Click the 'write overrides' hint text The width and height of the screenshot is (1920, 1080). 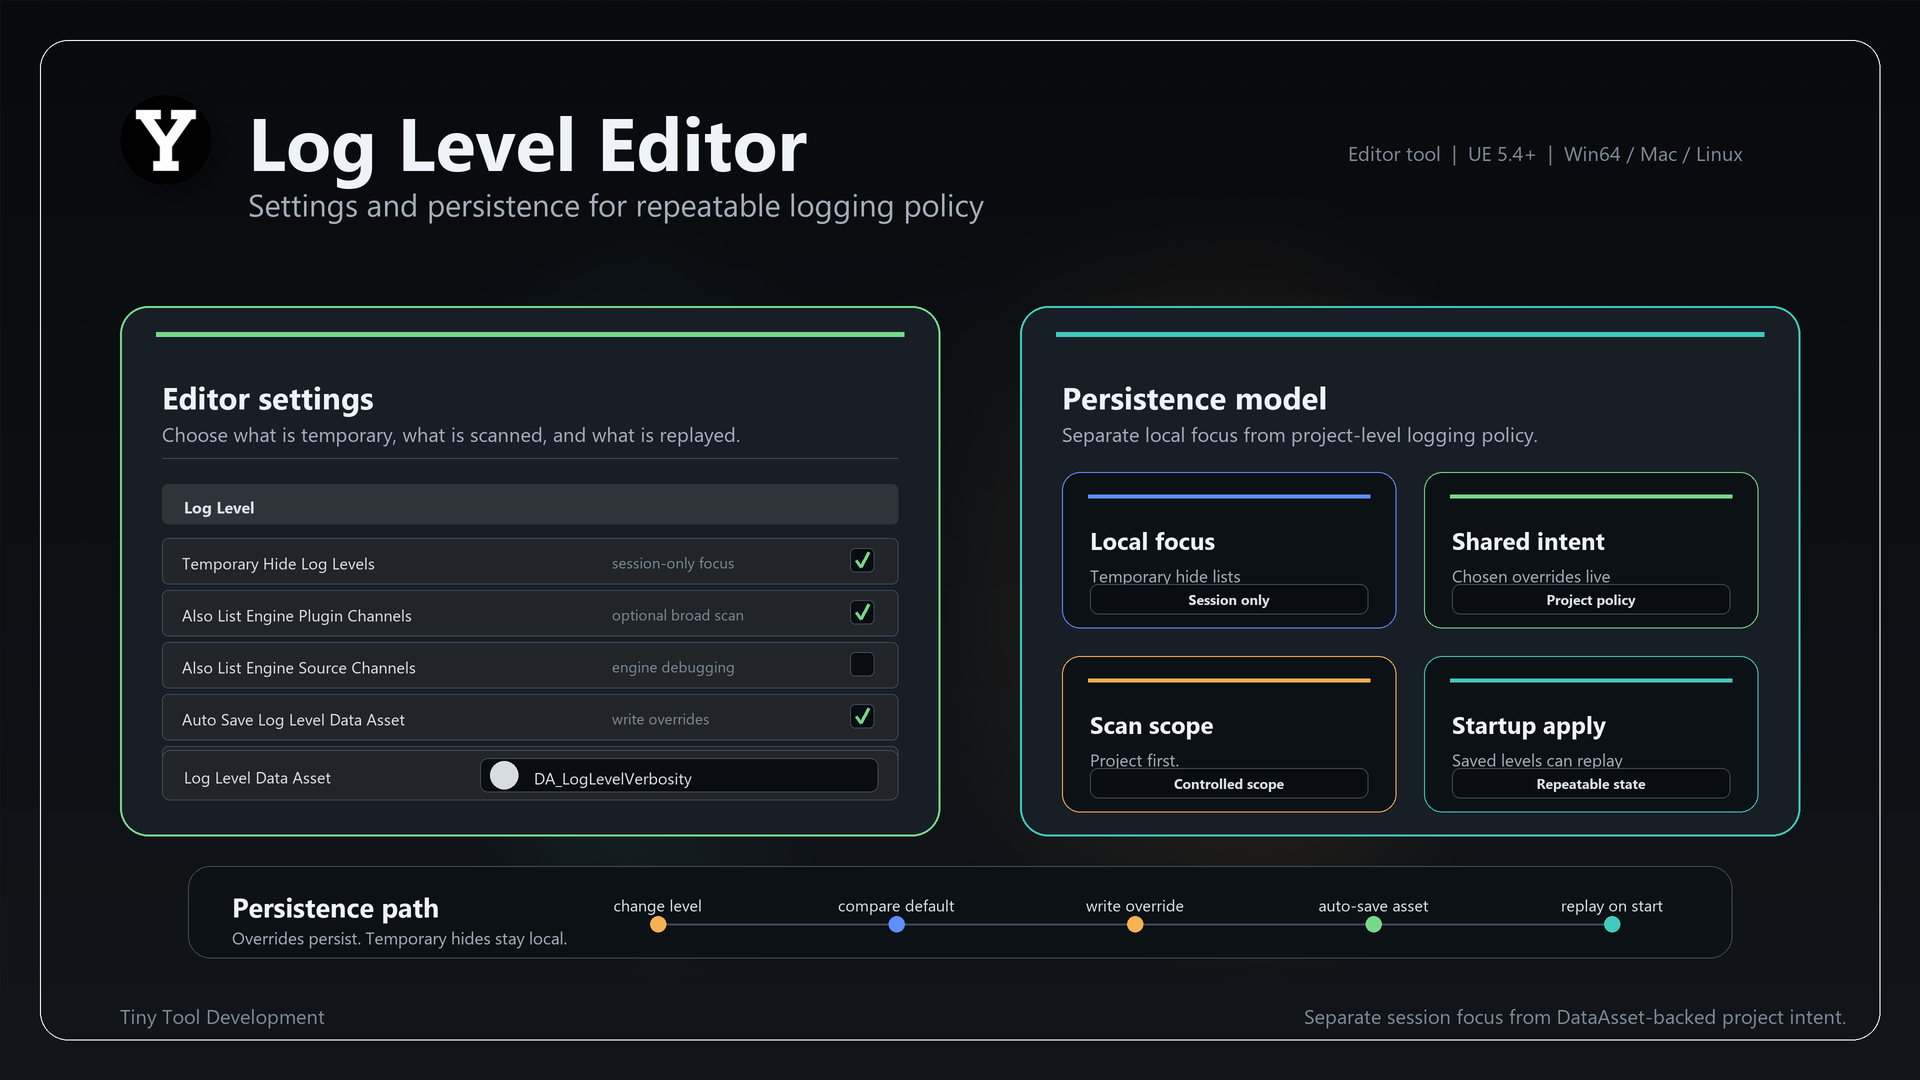(x=660, y=719)
